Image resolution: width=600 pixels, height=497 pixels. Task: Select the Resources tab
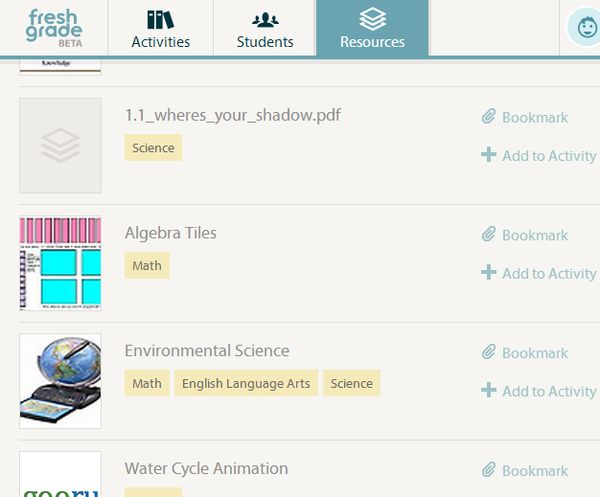coord(372,28)
